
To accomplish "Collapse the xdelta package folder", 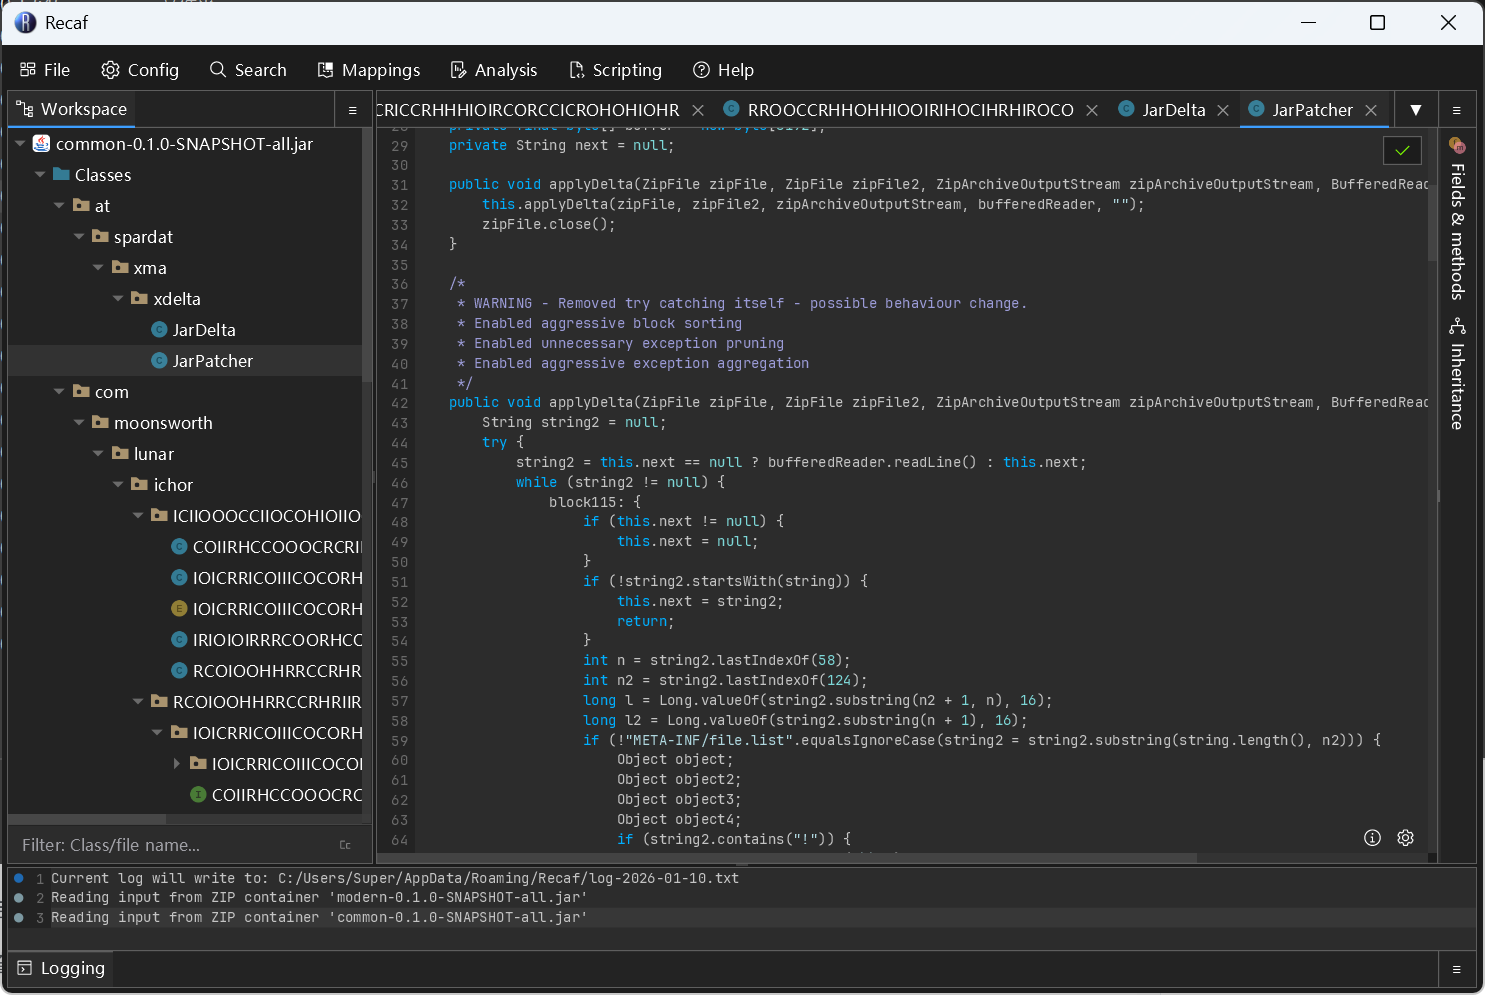I will (x=118, y=299).
